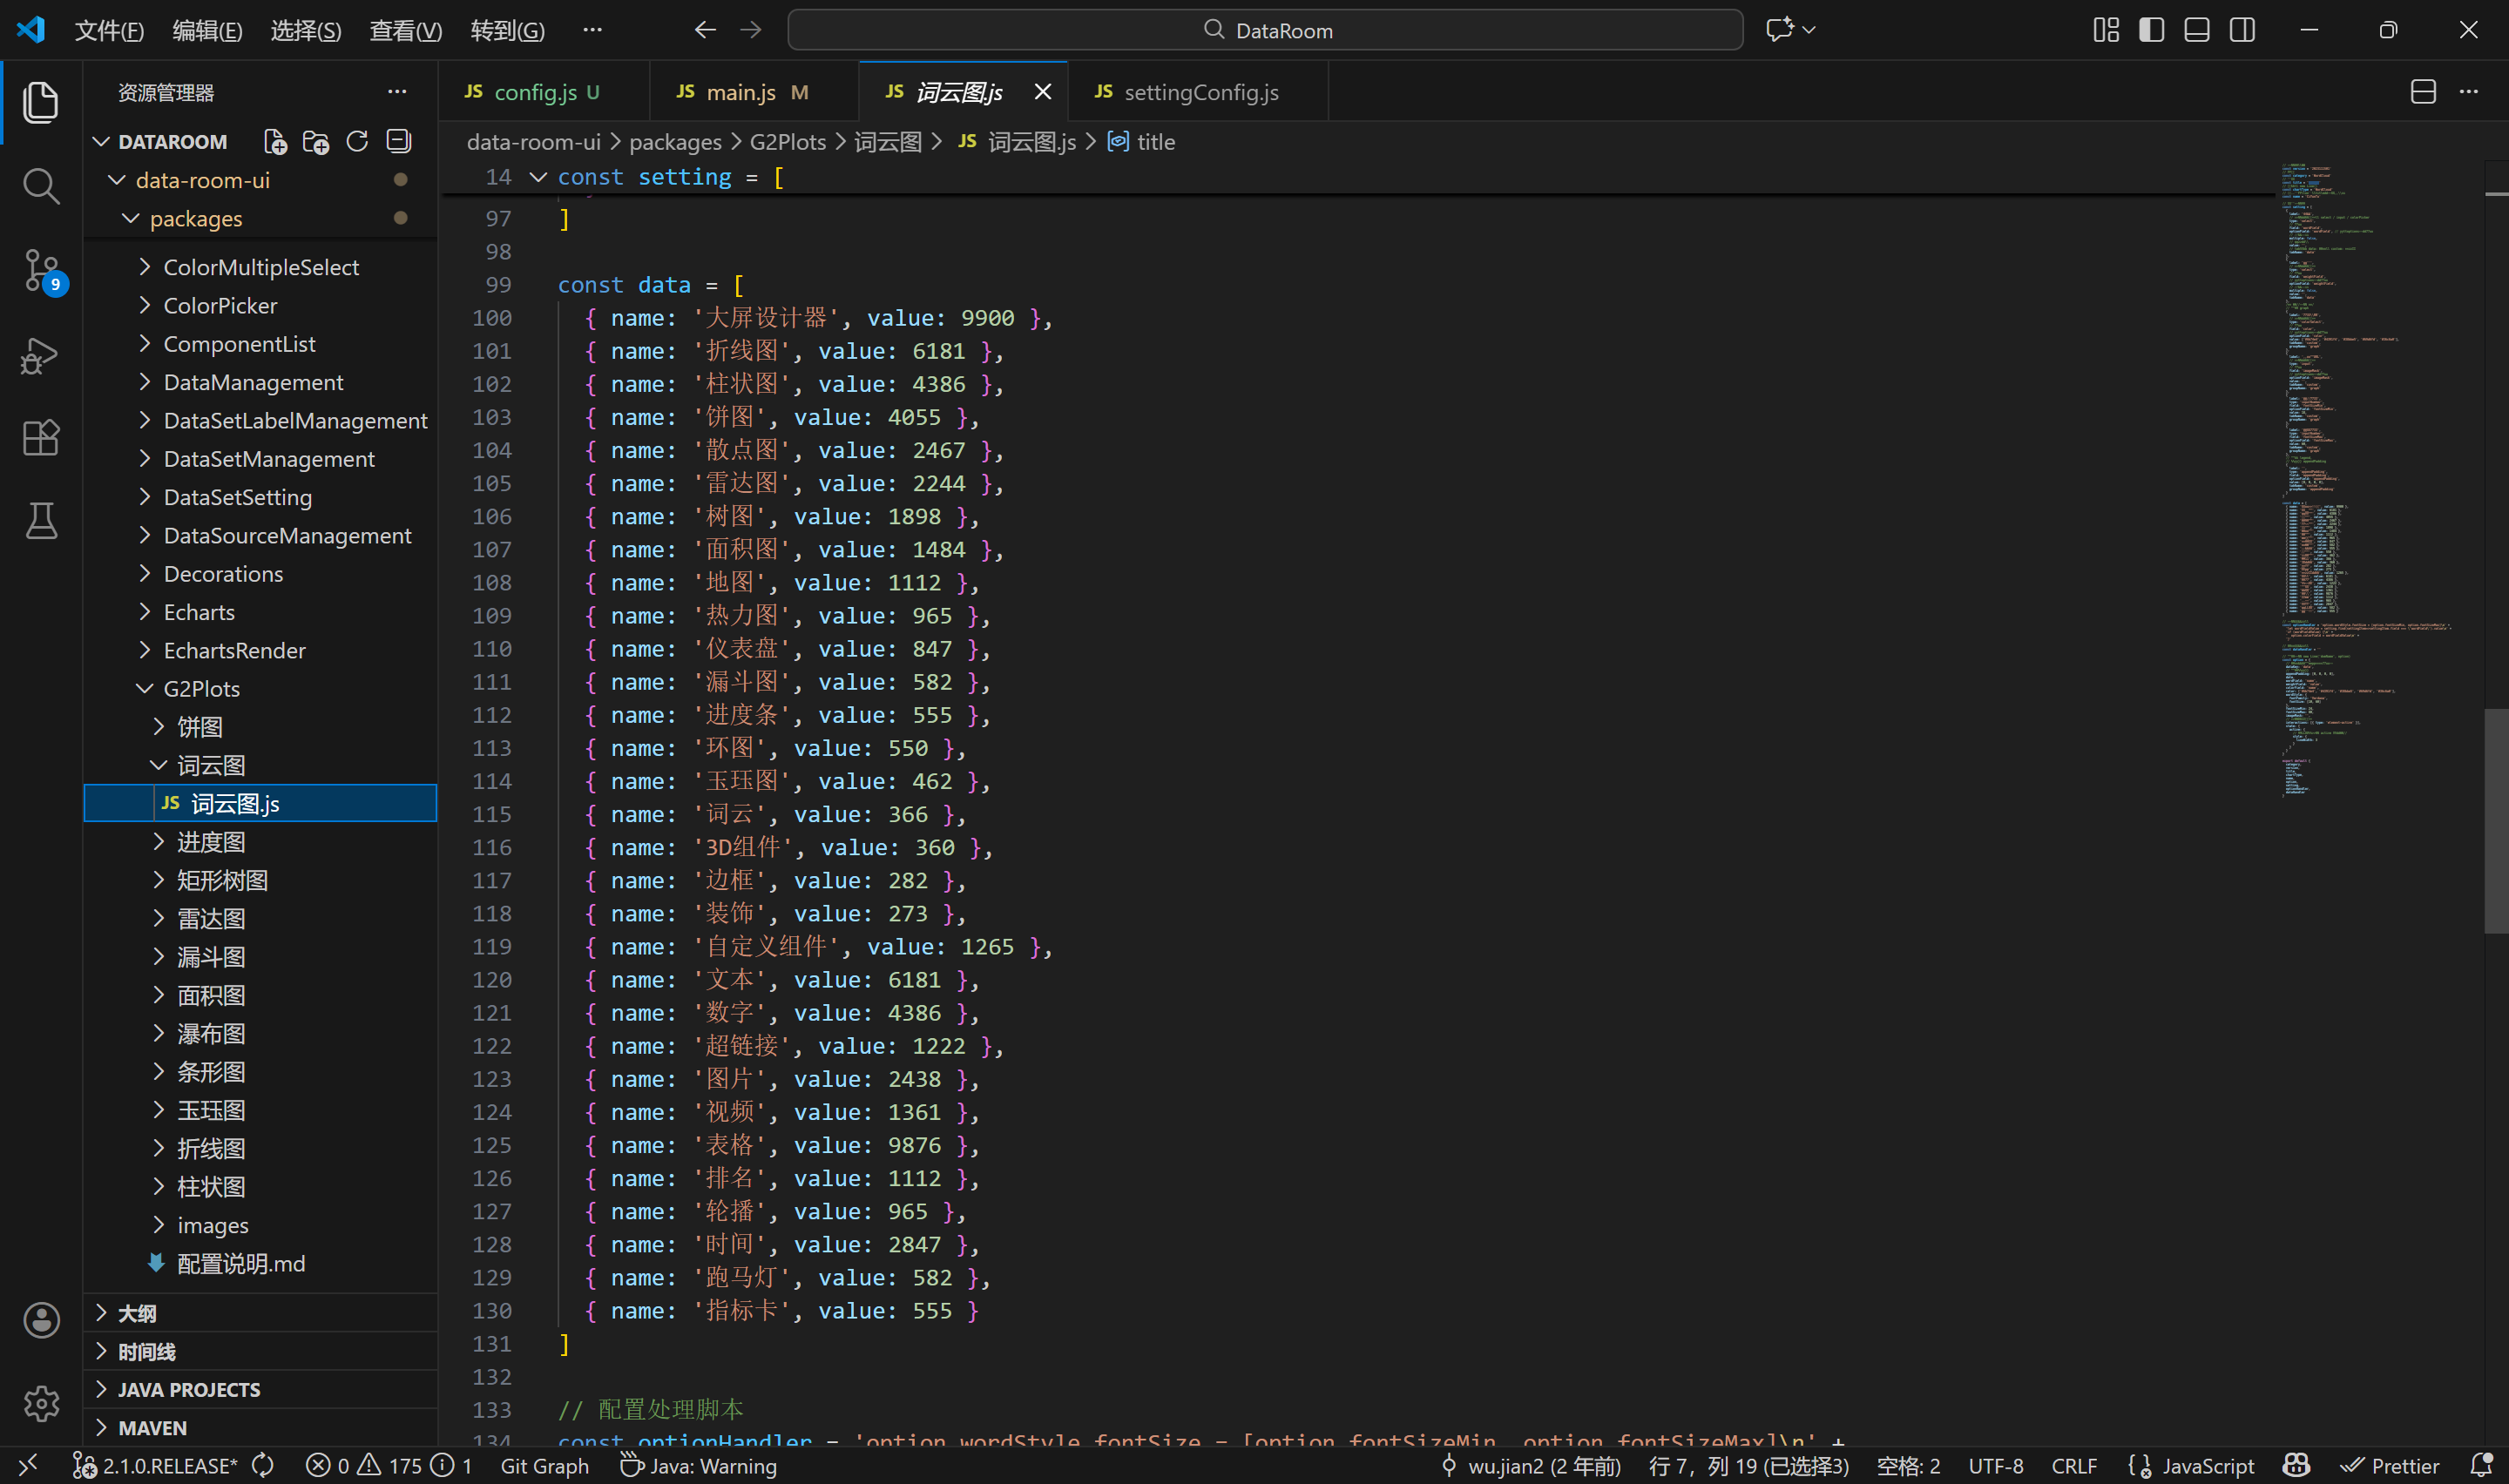Viewport: 2509px width, 1484px height.
Task: Click the vertical scrollbar thumb in editor
Action: tap(2495, 820)
